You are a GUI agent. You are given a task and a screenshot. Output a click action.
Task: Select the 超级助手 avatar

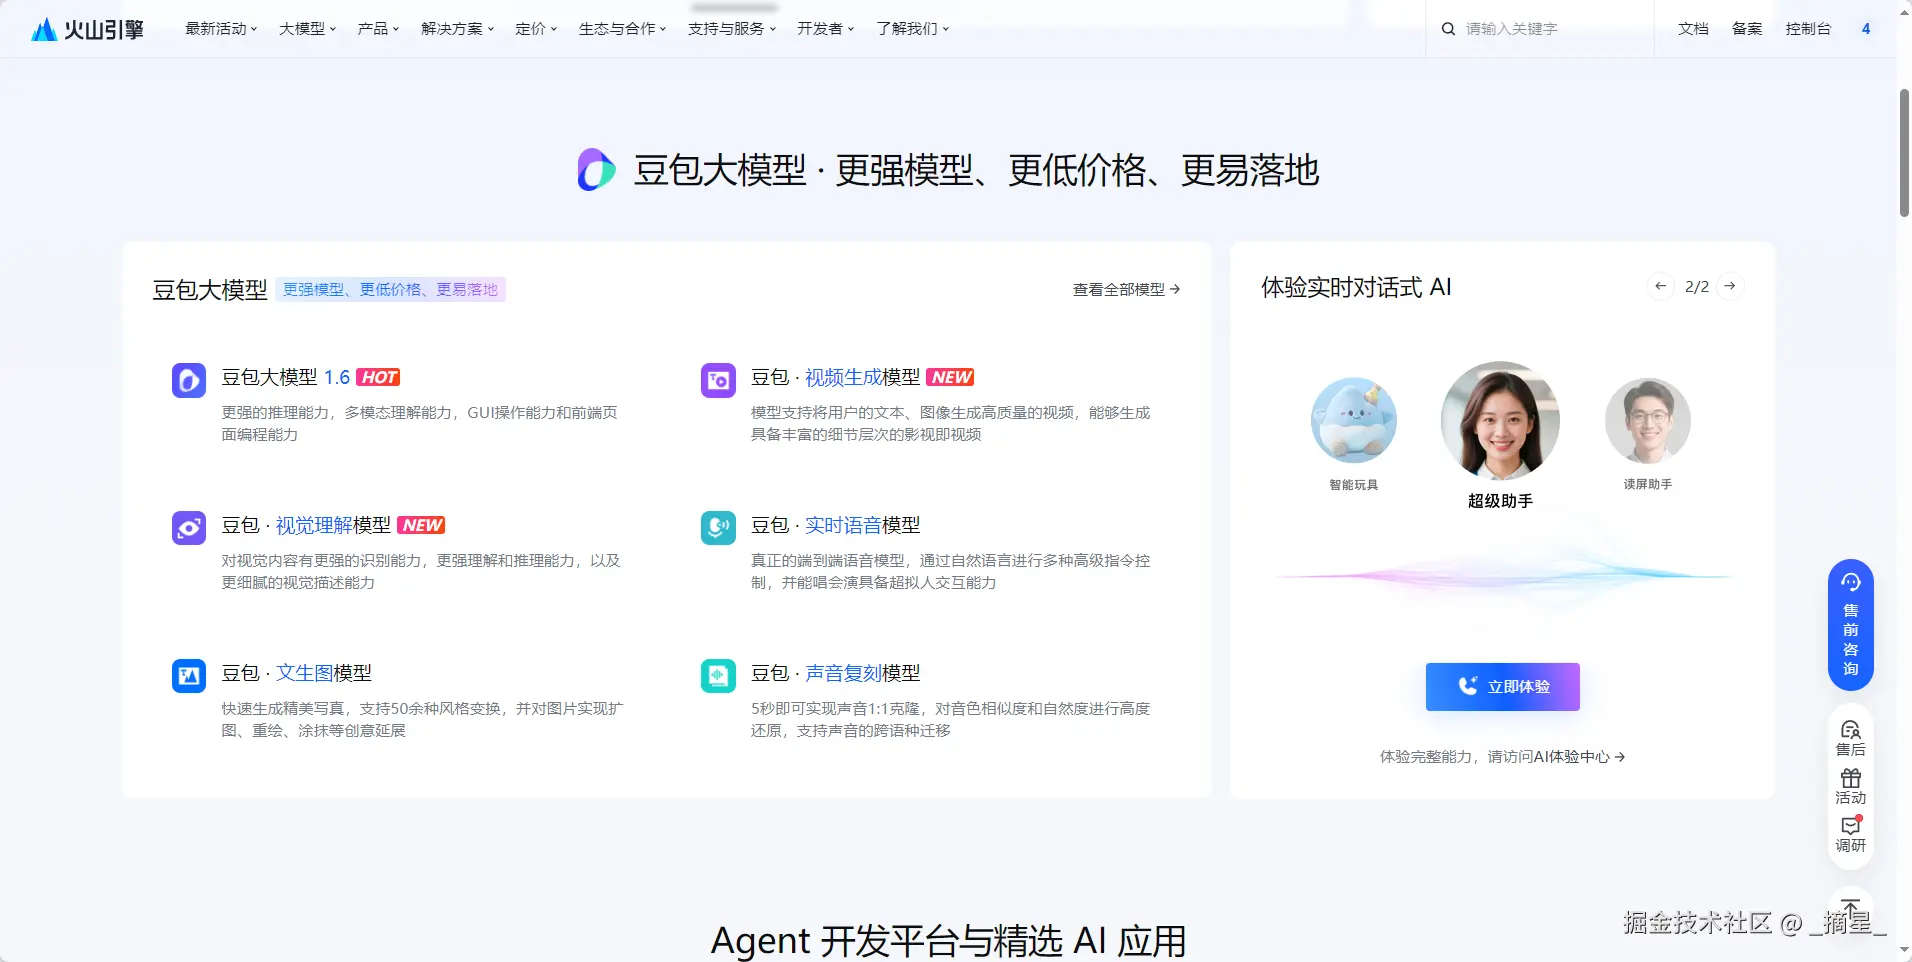pyautogui.click(x=1500, y=420)
